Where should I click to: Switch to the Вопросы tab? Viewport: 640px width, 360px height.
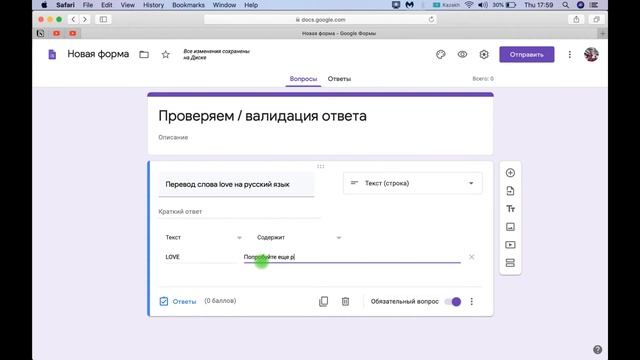tap(303, 79)
